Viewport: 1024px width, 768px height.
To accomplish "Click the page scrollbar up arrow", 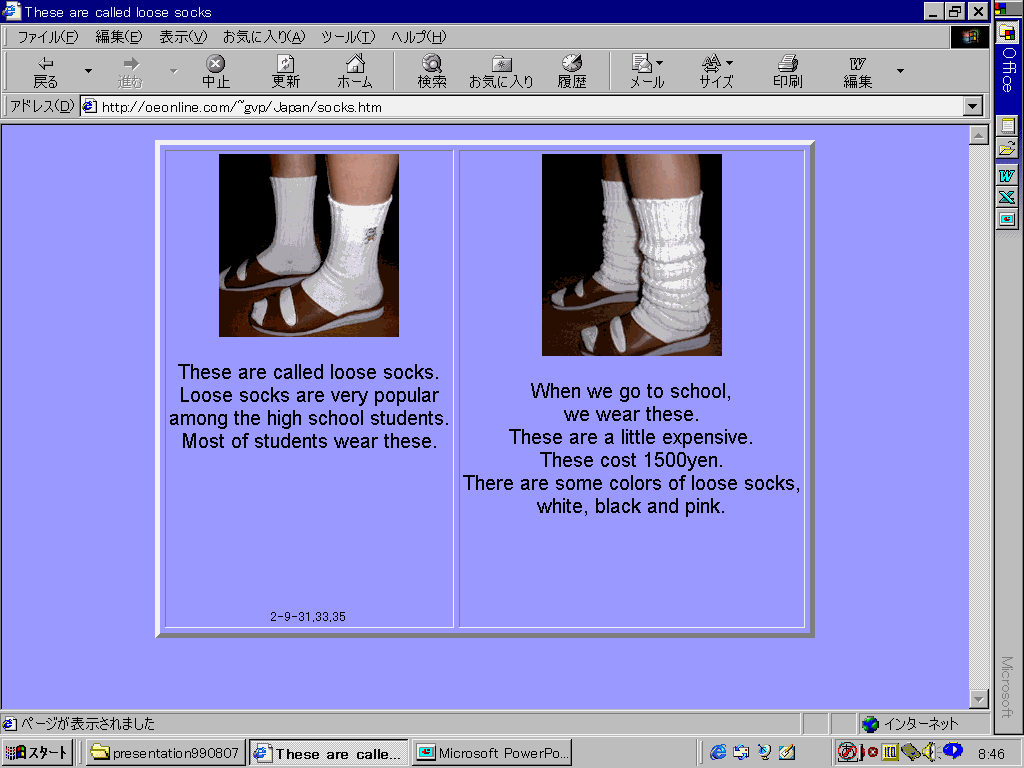I will tap(978, 135).
